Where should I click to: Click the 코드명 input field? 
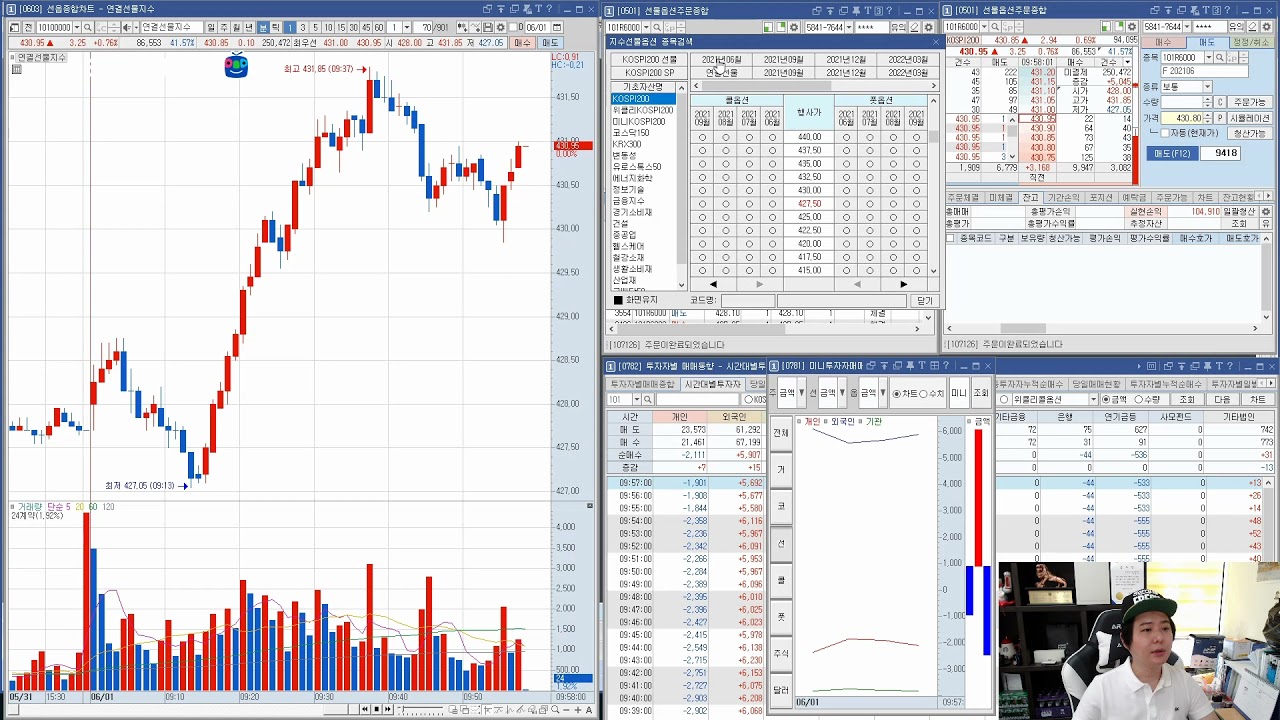748,300
